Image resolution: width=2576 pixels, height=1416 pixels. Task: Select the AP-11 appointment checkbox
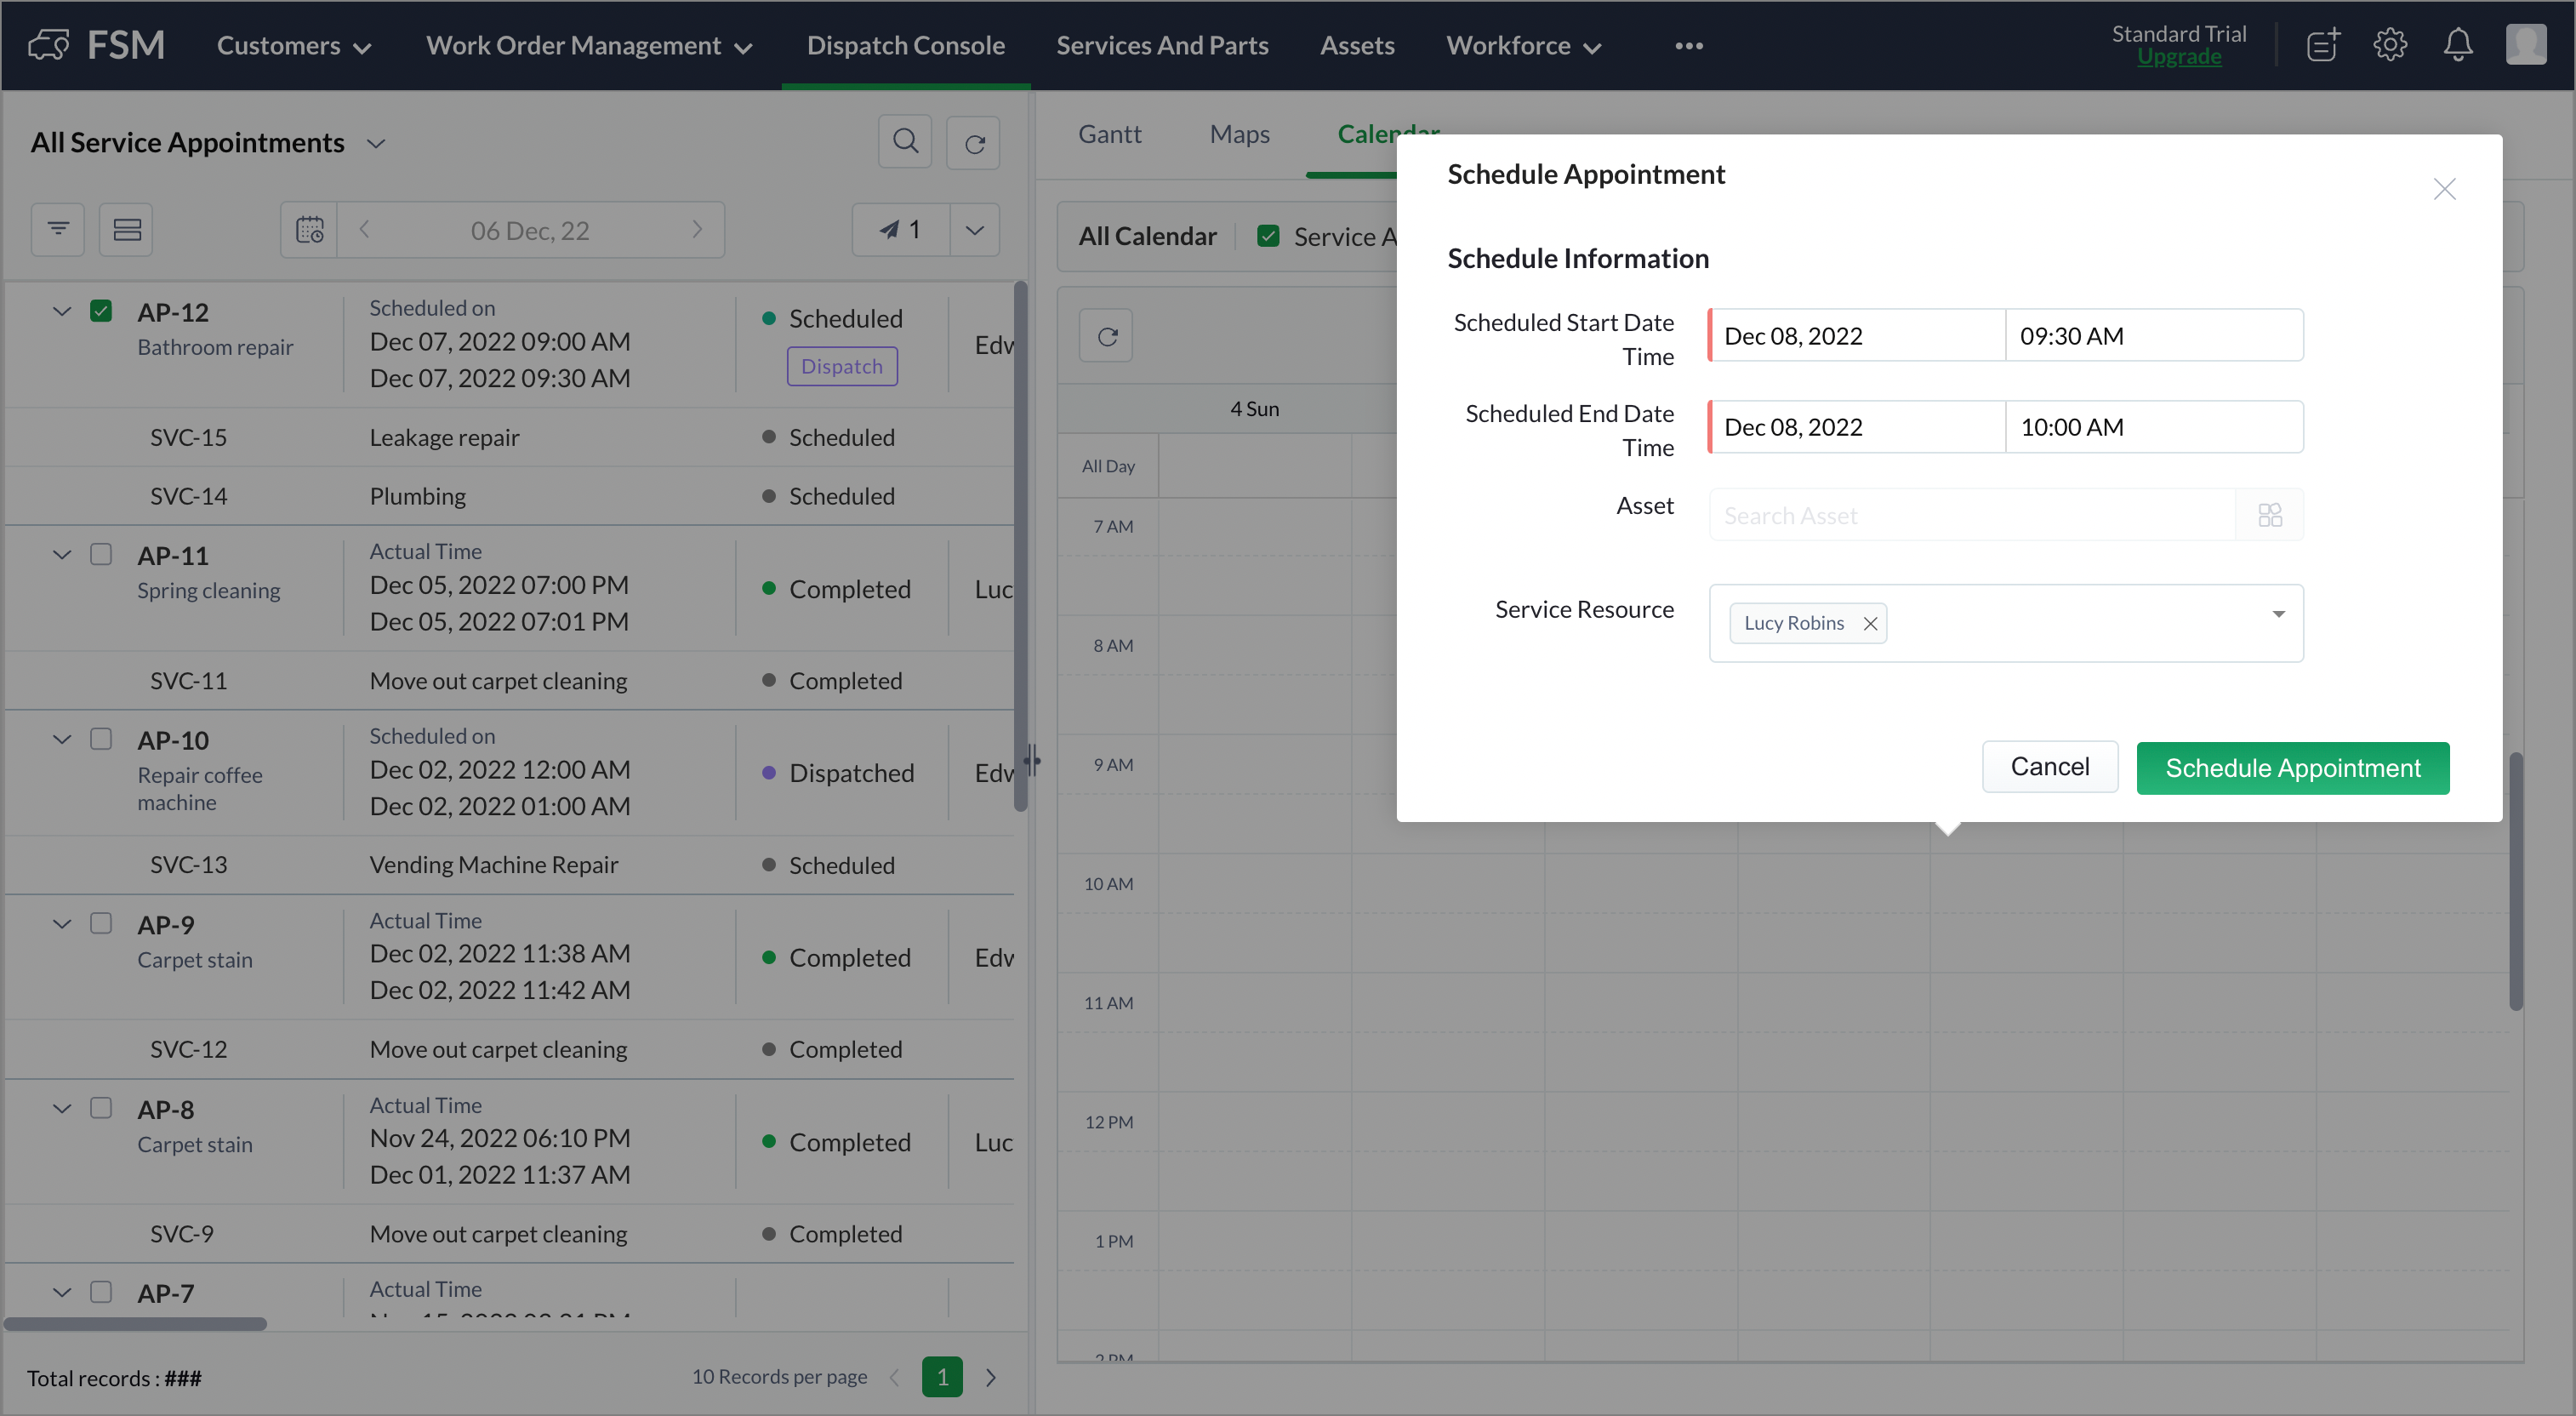[101, 554]
